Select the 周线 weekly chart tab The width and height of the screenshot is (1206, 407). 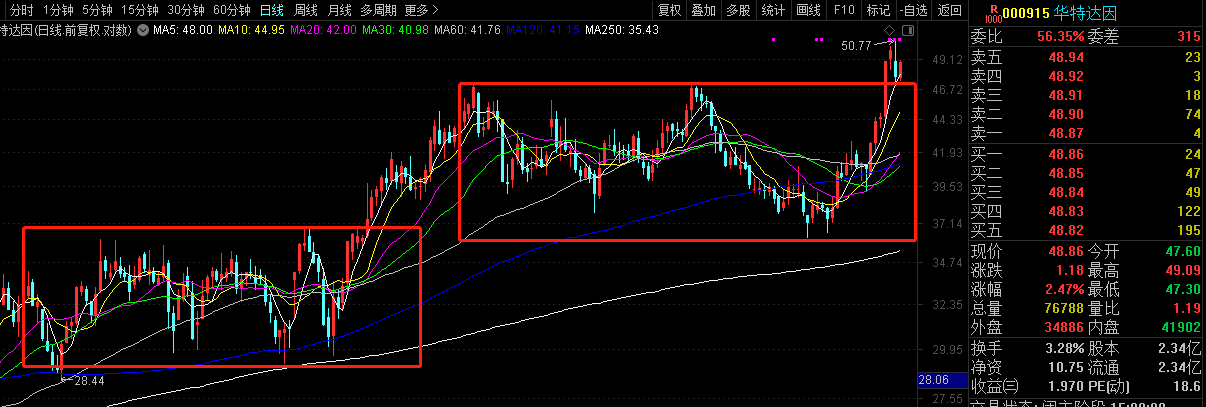click(x=305, y=10)
